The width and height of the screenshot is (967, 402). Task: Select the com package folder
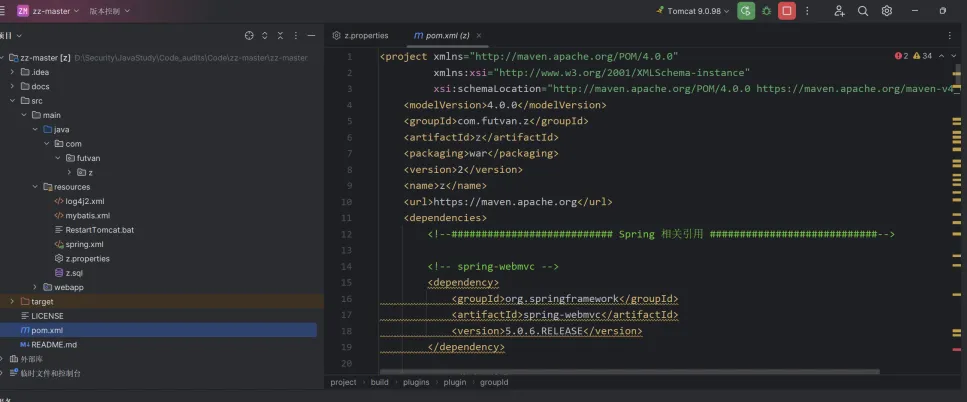(x=68, y=144)
